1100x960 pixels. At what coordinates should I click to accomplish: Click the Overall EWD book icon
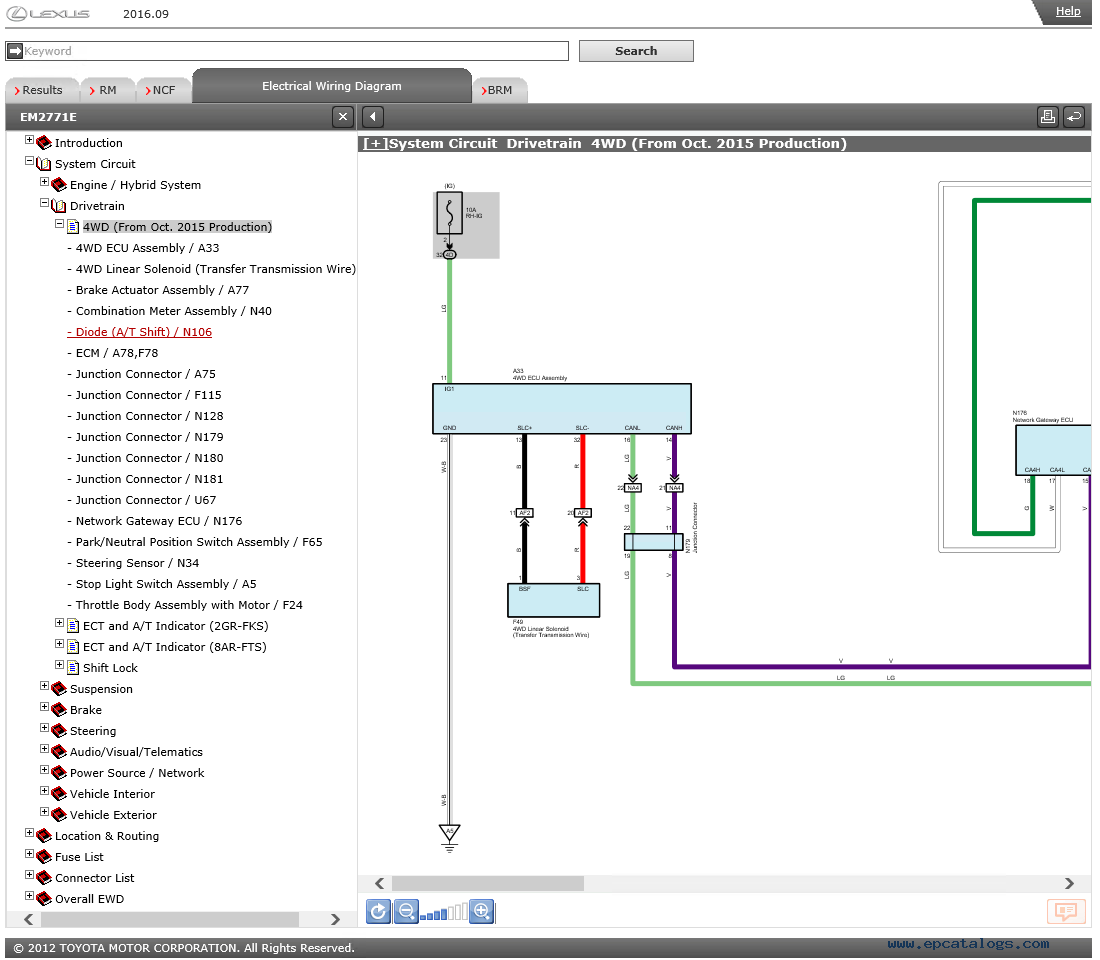[43, 900]
